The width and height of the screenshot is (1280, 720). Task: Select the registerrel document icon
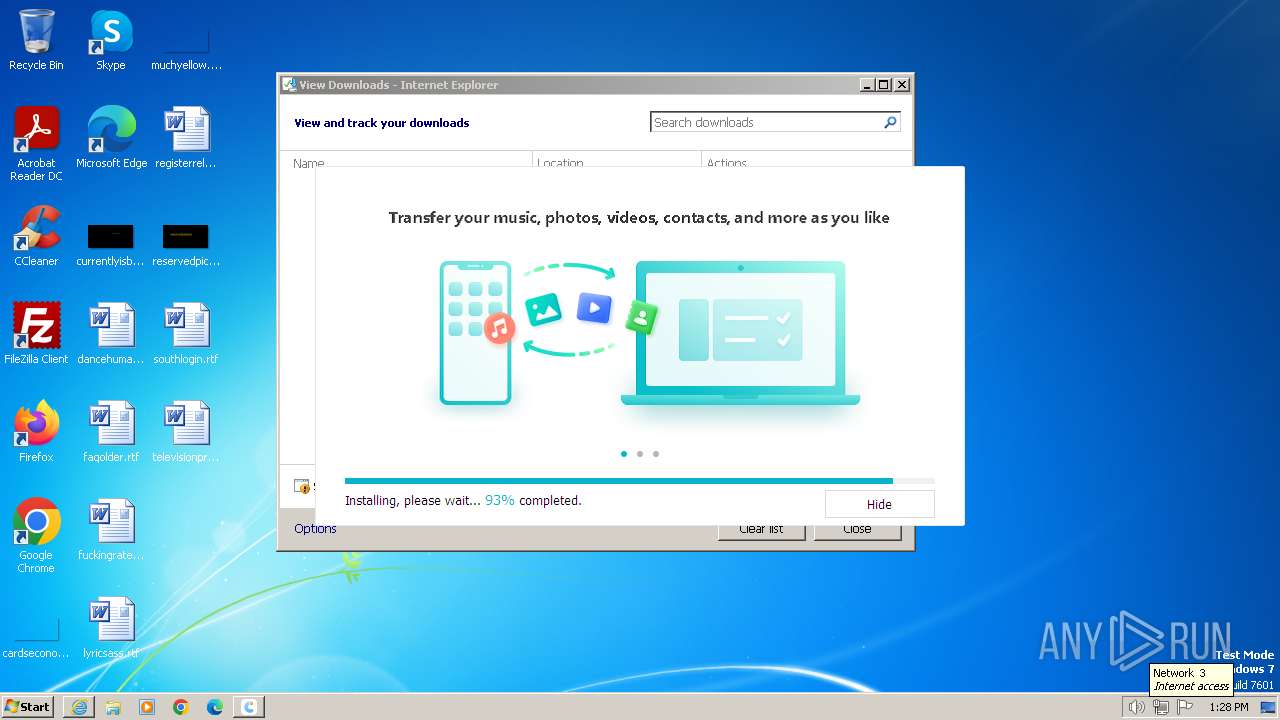[x=186, y=138]
